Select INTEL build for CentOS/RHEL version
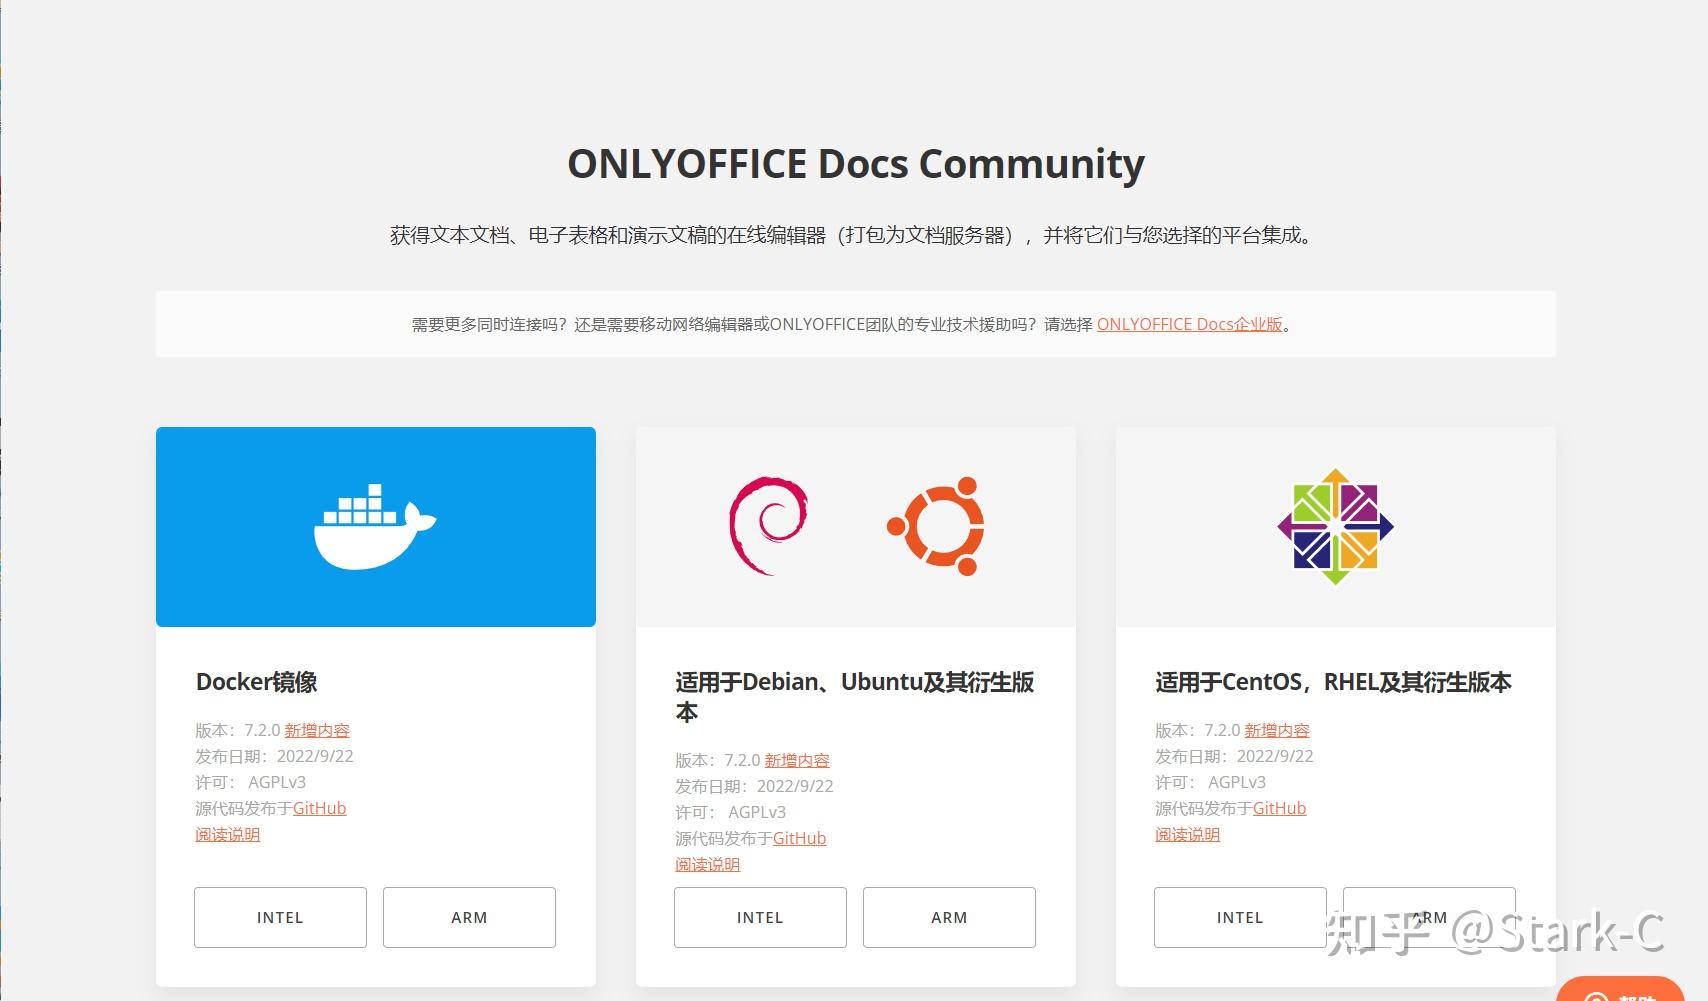Screen dimensions: 1708x1001 coord(1239,917)
